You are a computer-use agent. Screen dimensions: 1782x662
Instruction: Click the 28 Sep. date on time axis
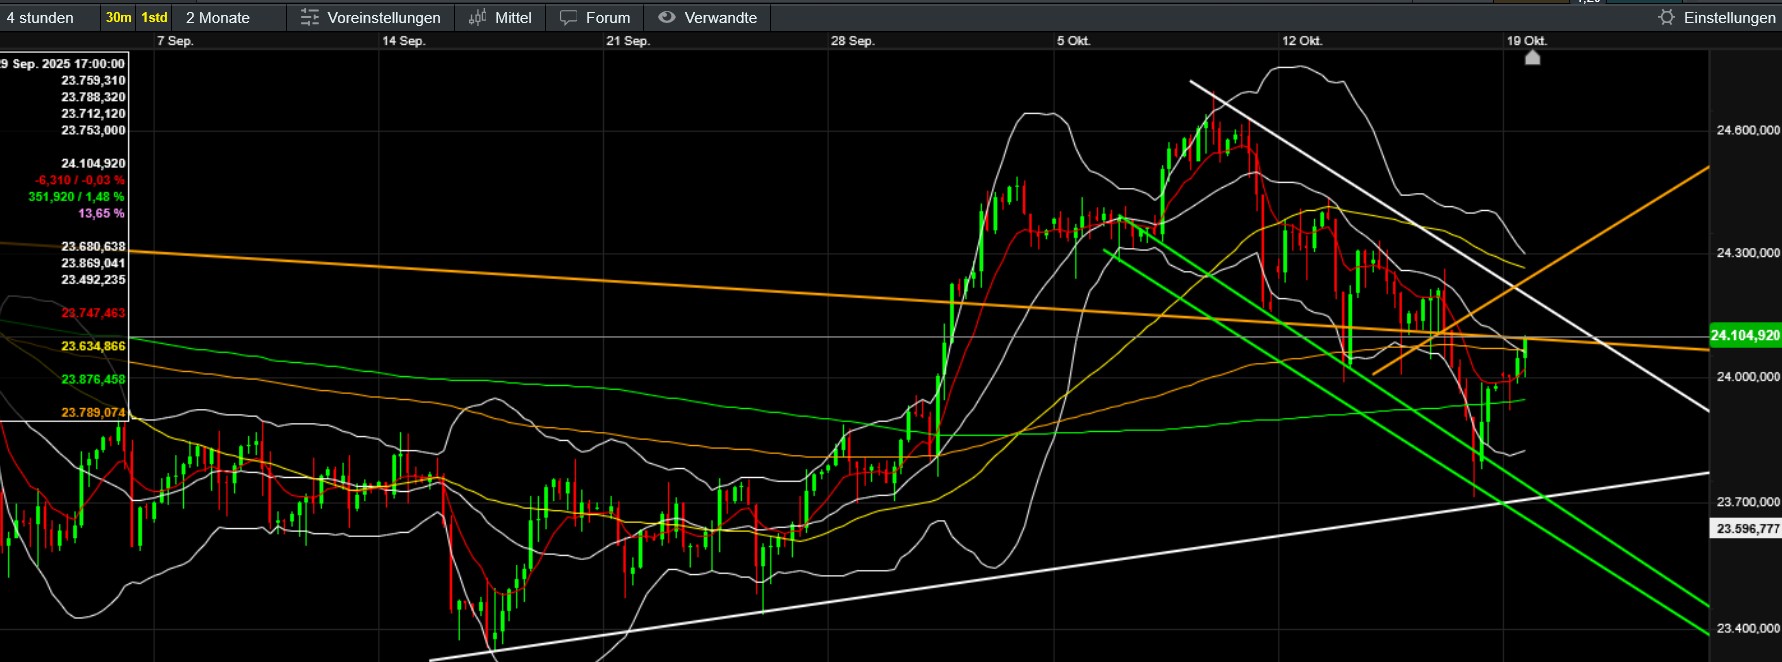pos(852,41)
